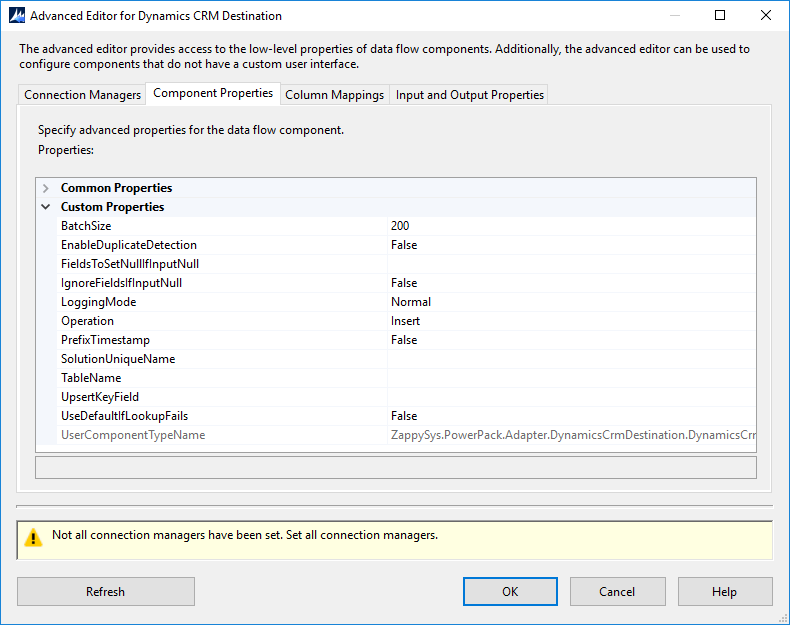790x625 pixels.
Task: Click the Refresh button
Action: (x=106, y=591)
